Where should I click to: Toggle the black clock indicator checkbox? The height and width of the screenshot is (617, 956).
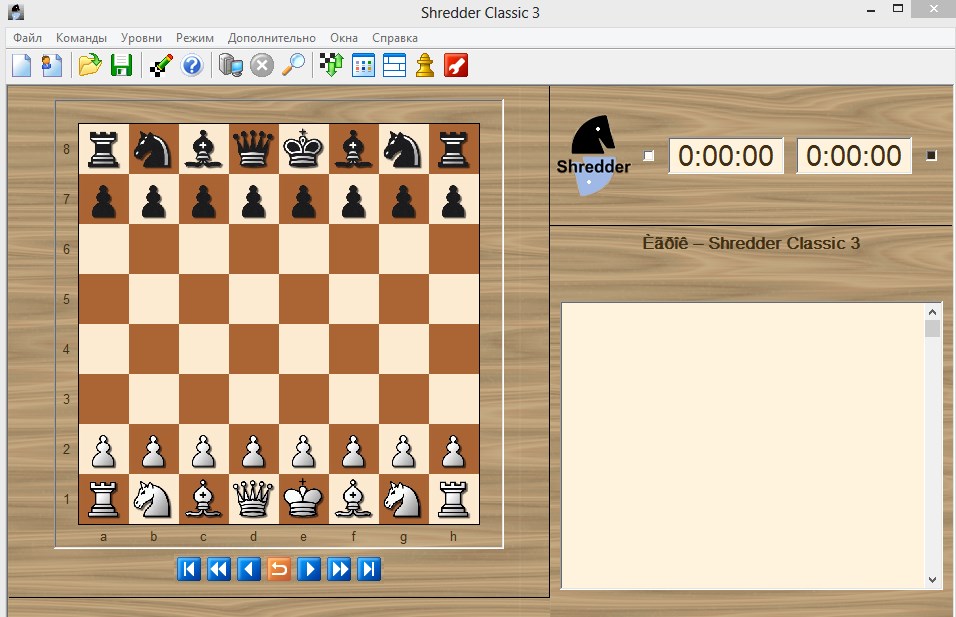(931, 155)
